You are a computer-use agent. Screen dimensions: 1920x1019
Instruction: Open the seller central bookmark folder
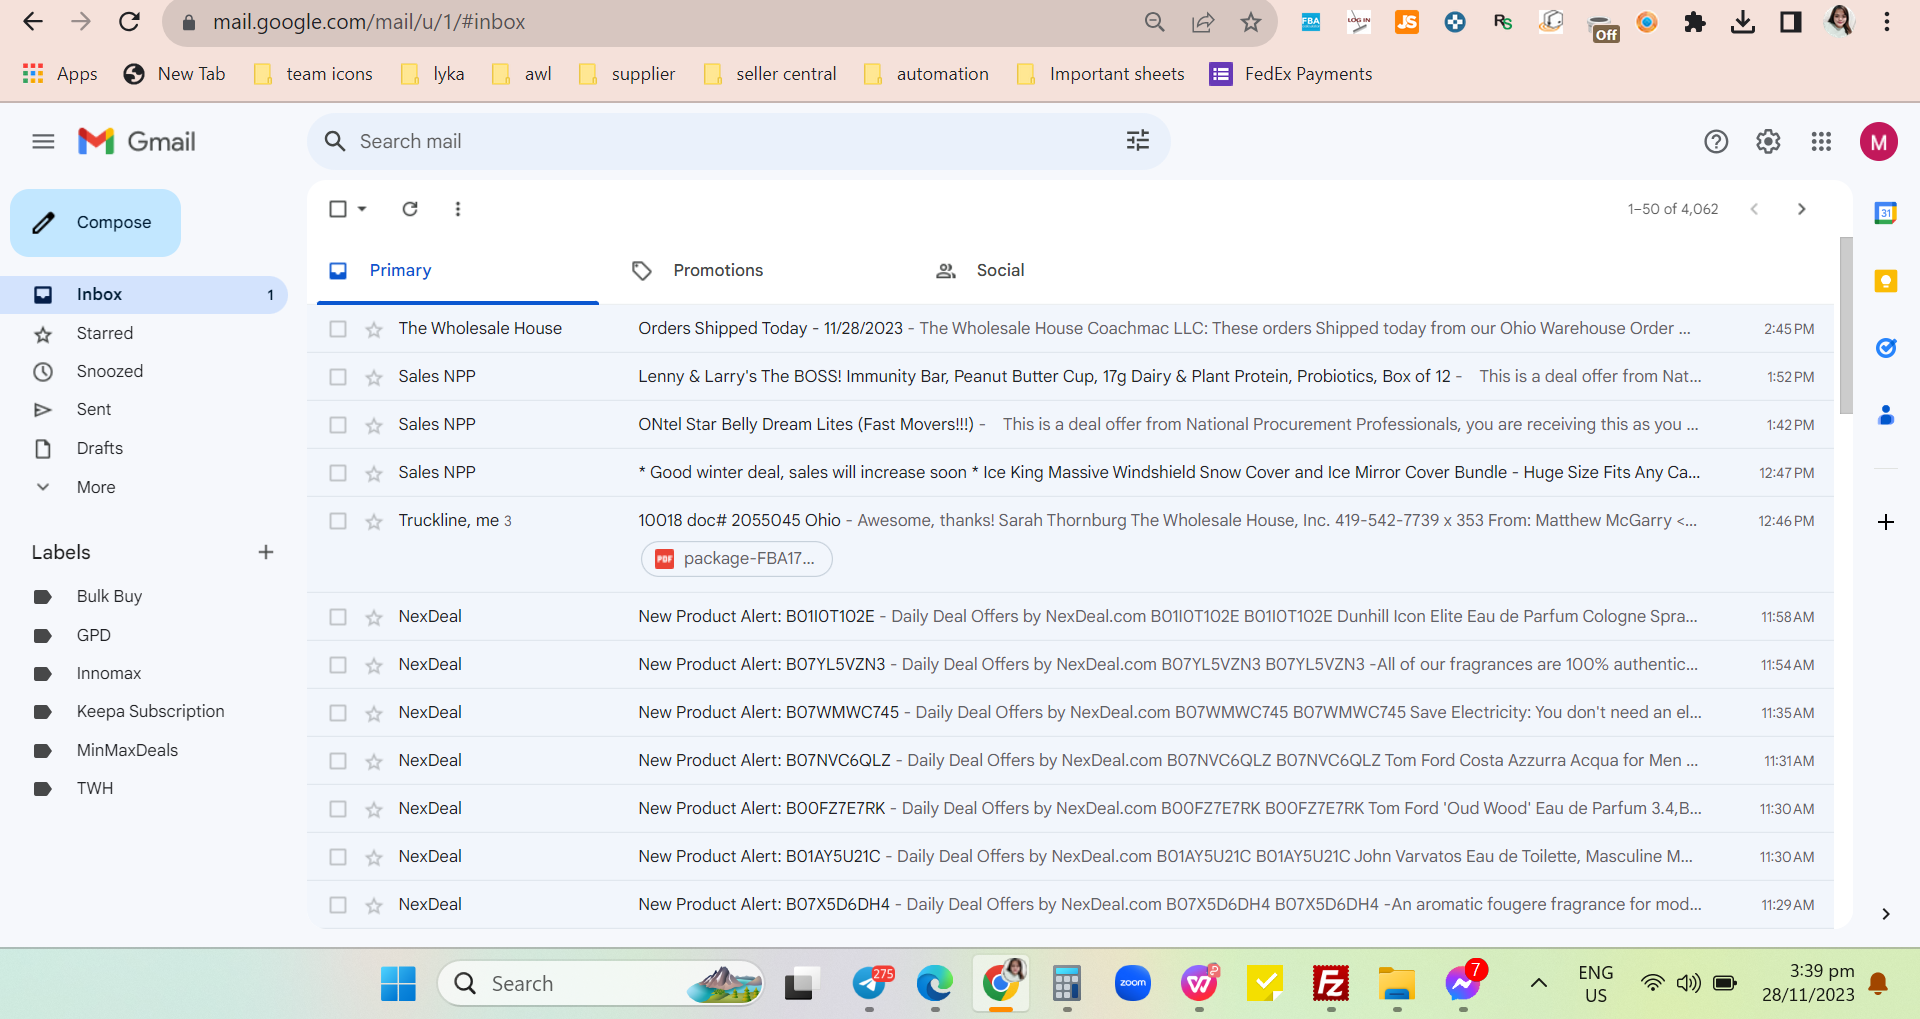770,74
